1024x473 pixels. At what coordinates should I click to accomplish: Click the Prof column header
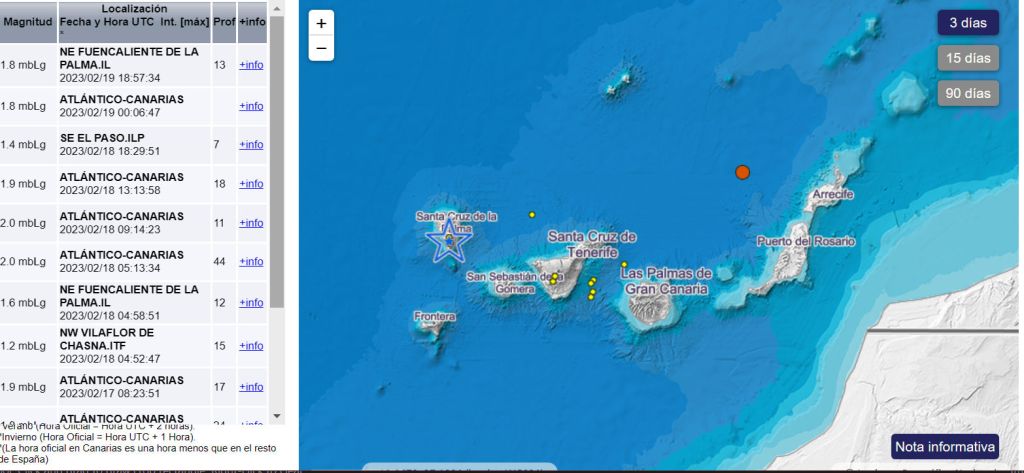(x=223, y=21)
